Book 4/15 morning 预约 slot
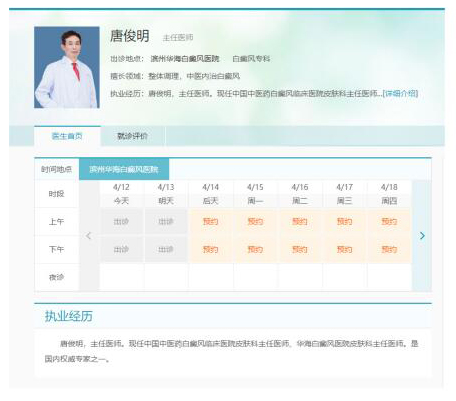 click(255, 222)
